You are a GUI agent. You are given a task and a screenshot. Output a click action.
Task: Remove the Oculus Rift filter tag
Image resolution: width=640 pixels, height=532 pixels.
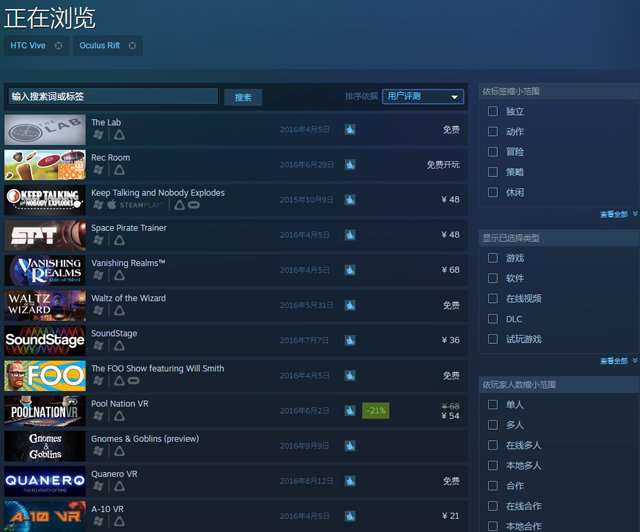[x=132, y=46]
